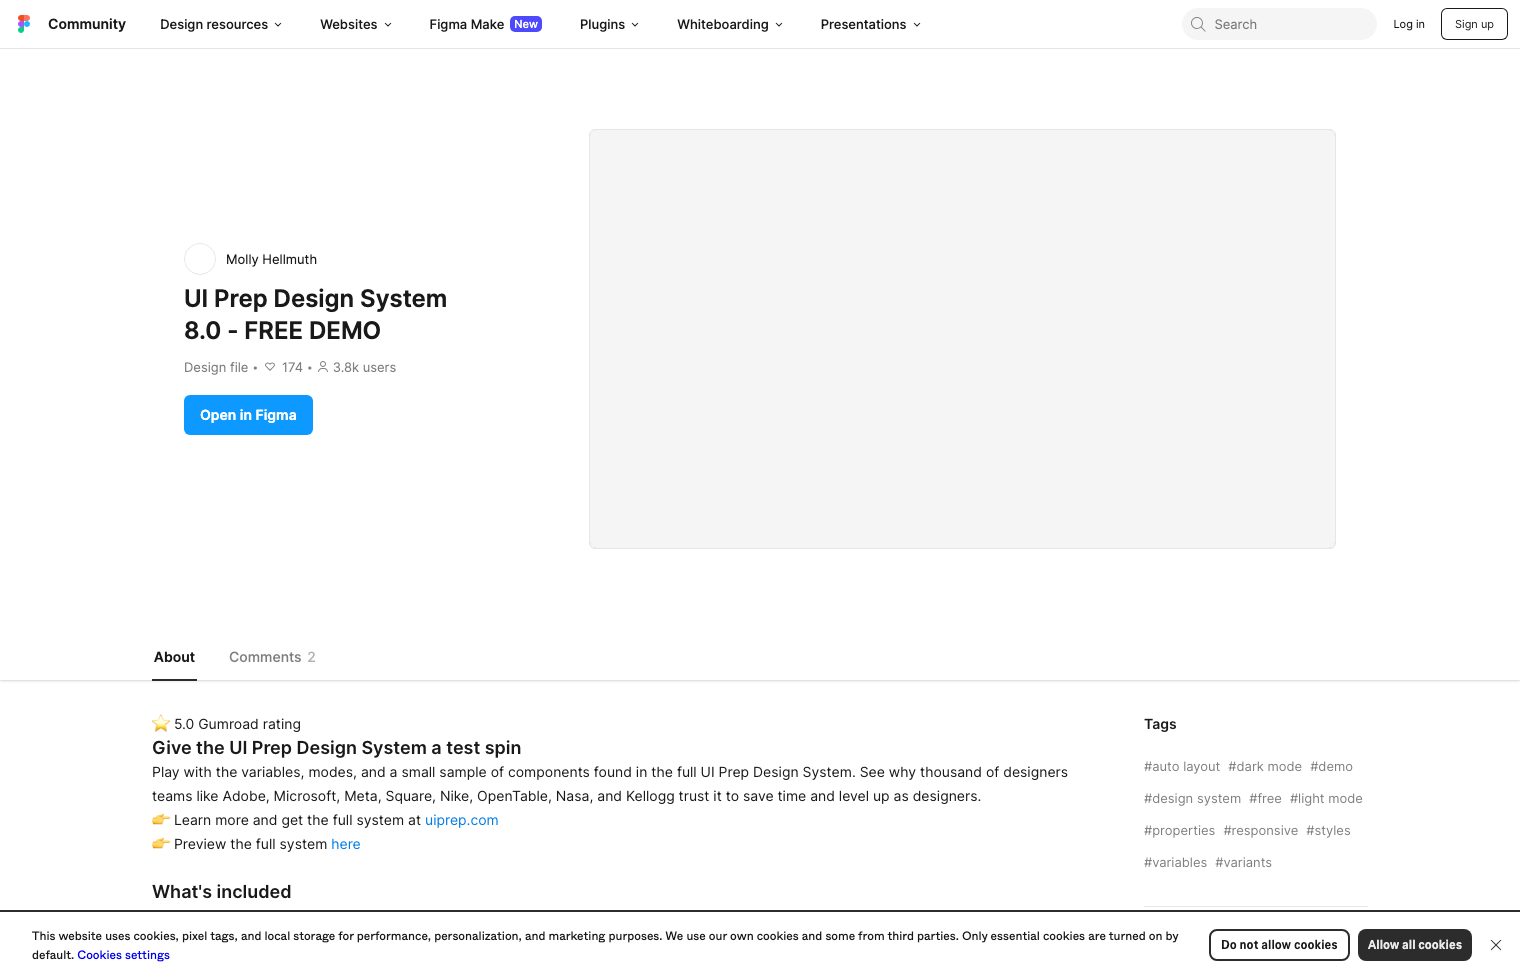The width and height of the screenshot is (1520, 980).
Task: Click the search magnifier icon
Action: 1198,24
